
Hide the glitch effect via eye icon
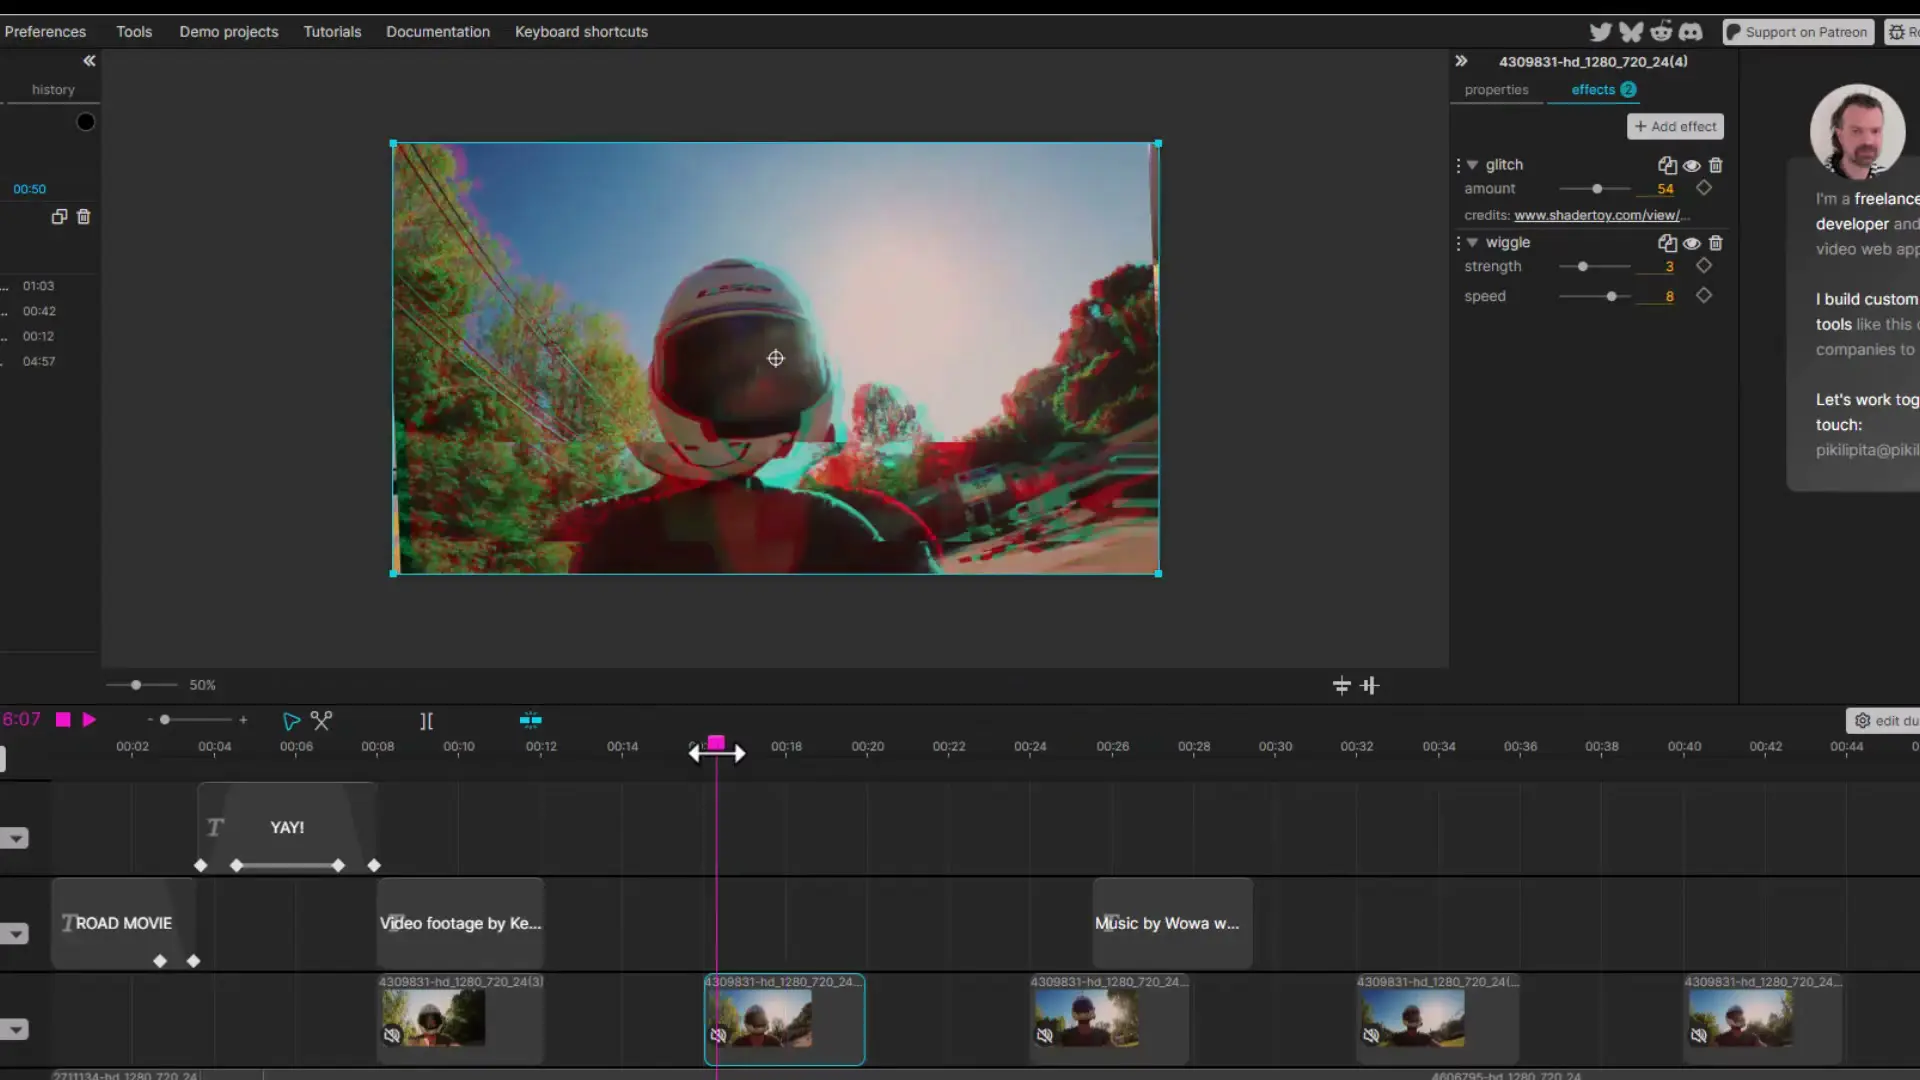click(x=1691, y=165)
